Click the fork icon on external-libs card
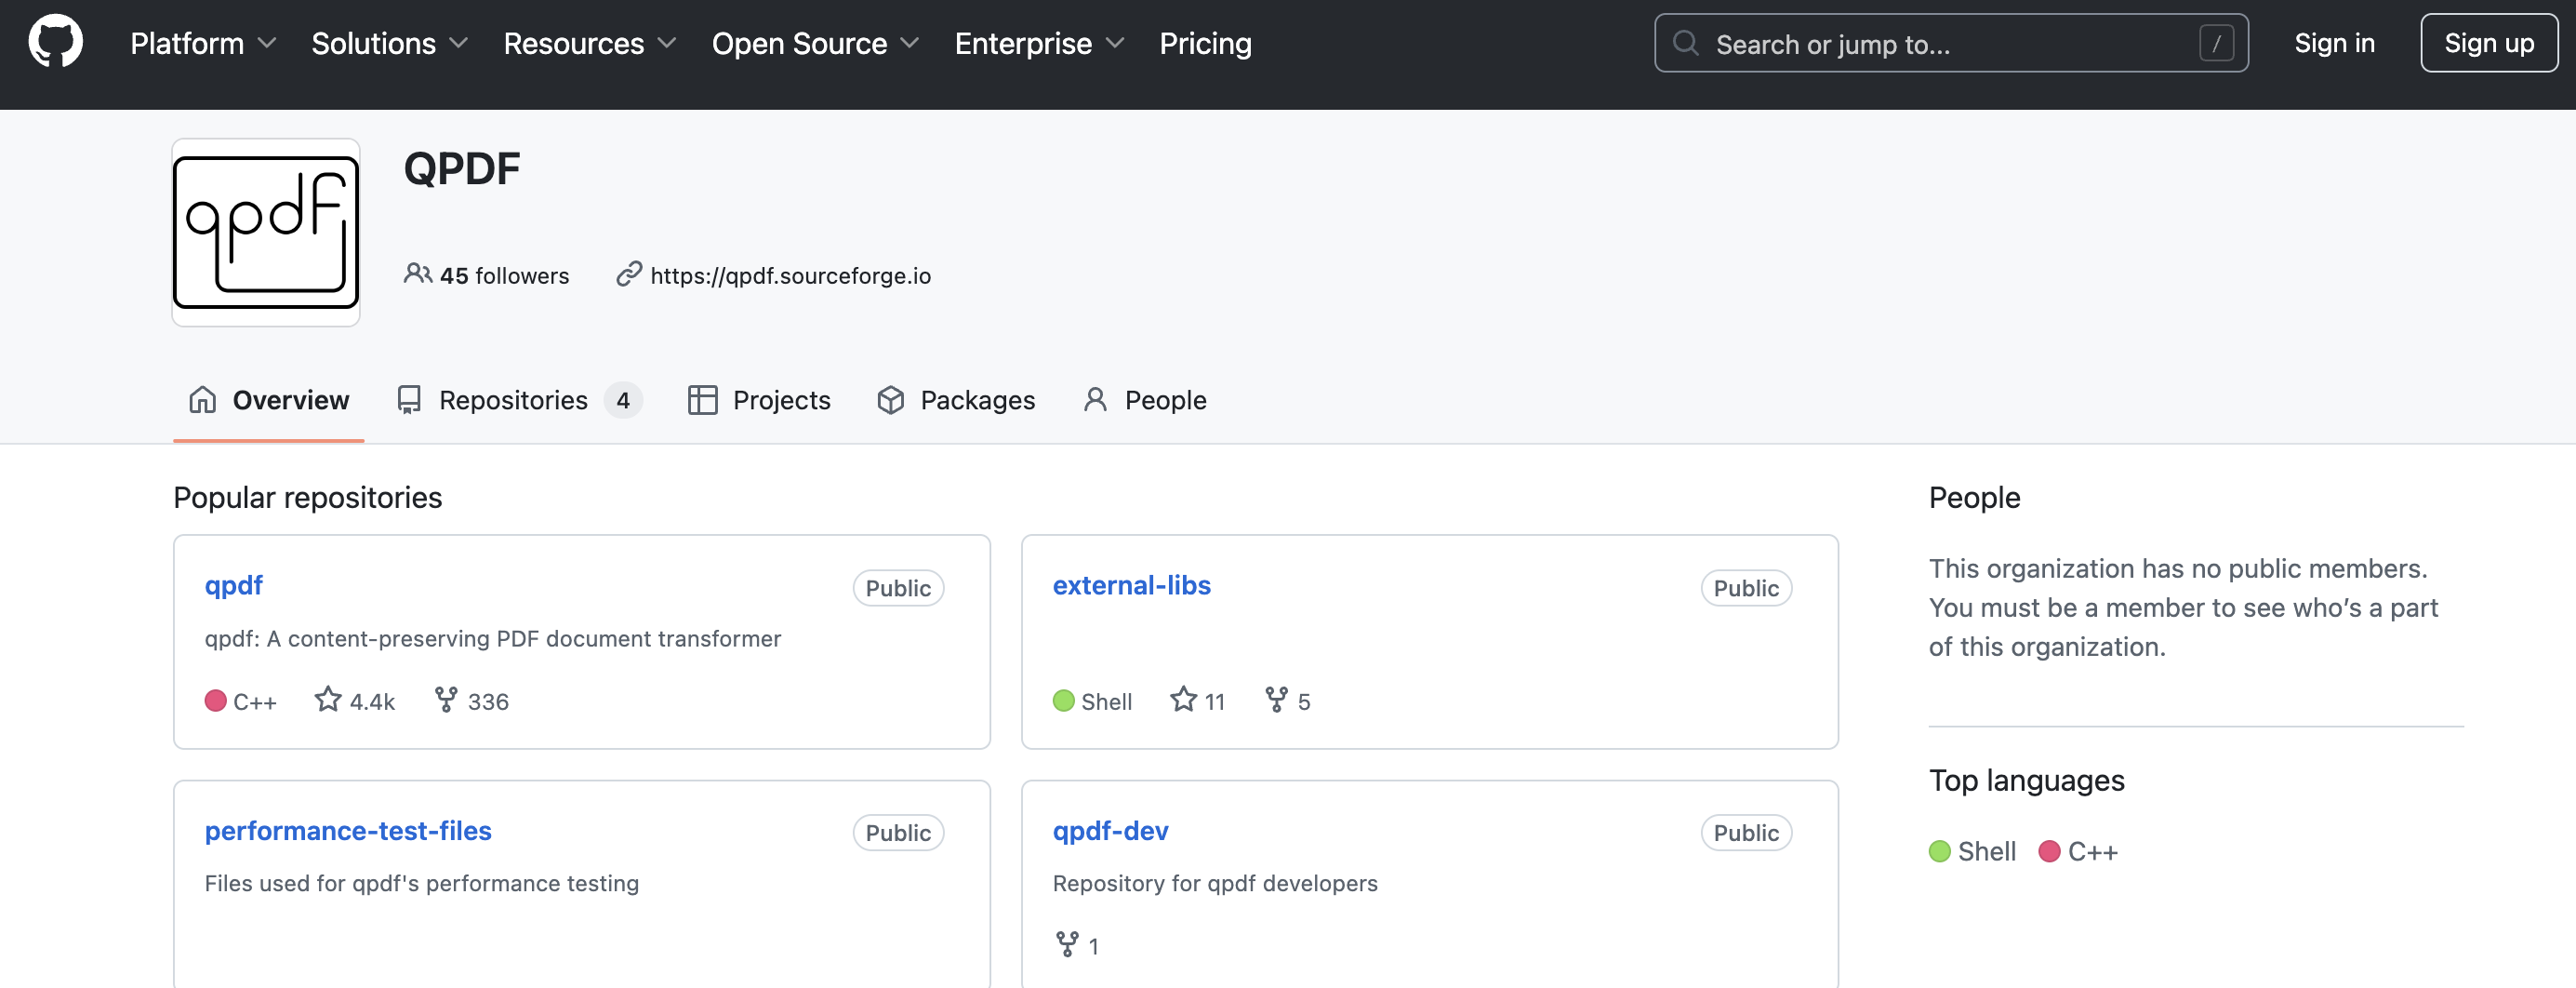The height and width of the screenshot is (988, 2576). (x=1276, y=699)
